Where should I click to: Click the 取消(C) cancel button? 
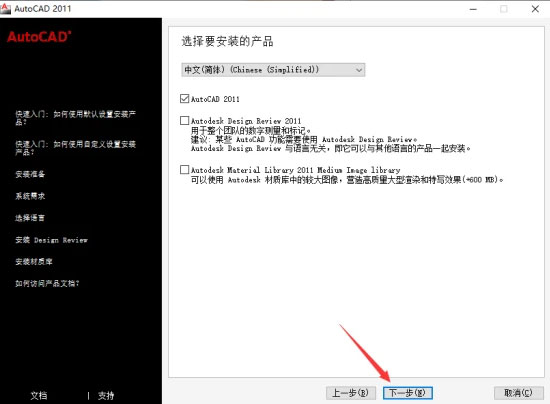(519, 393)
